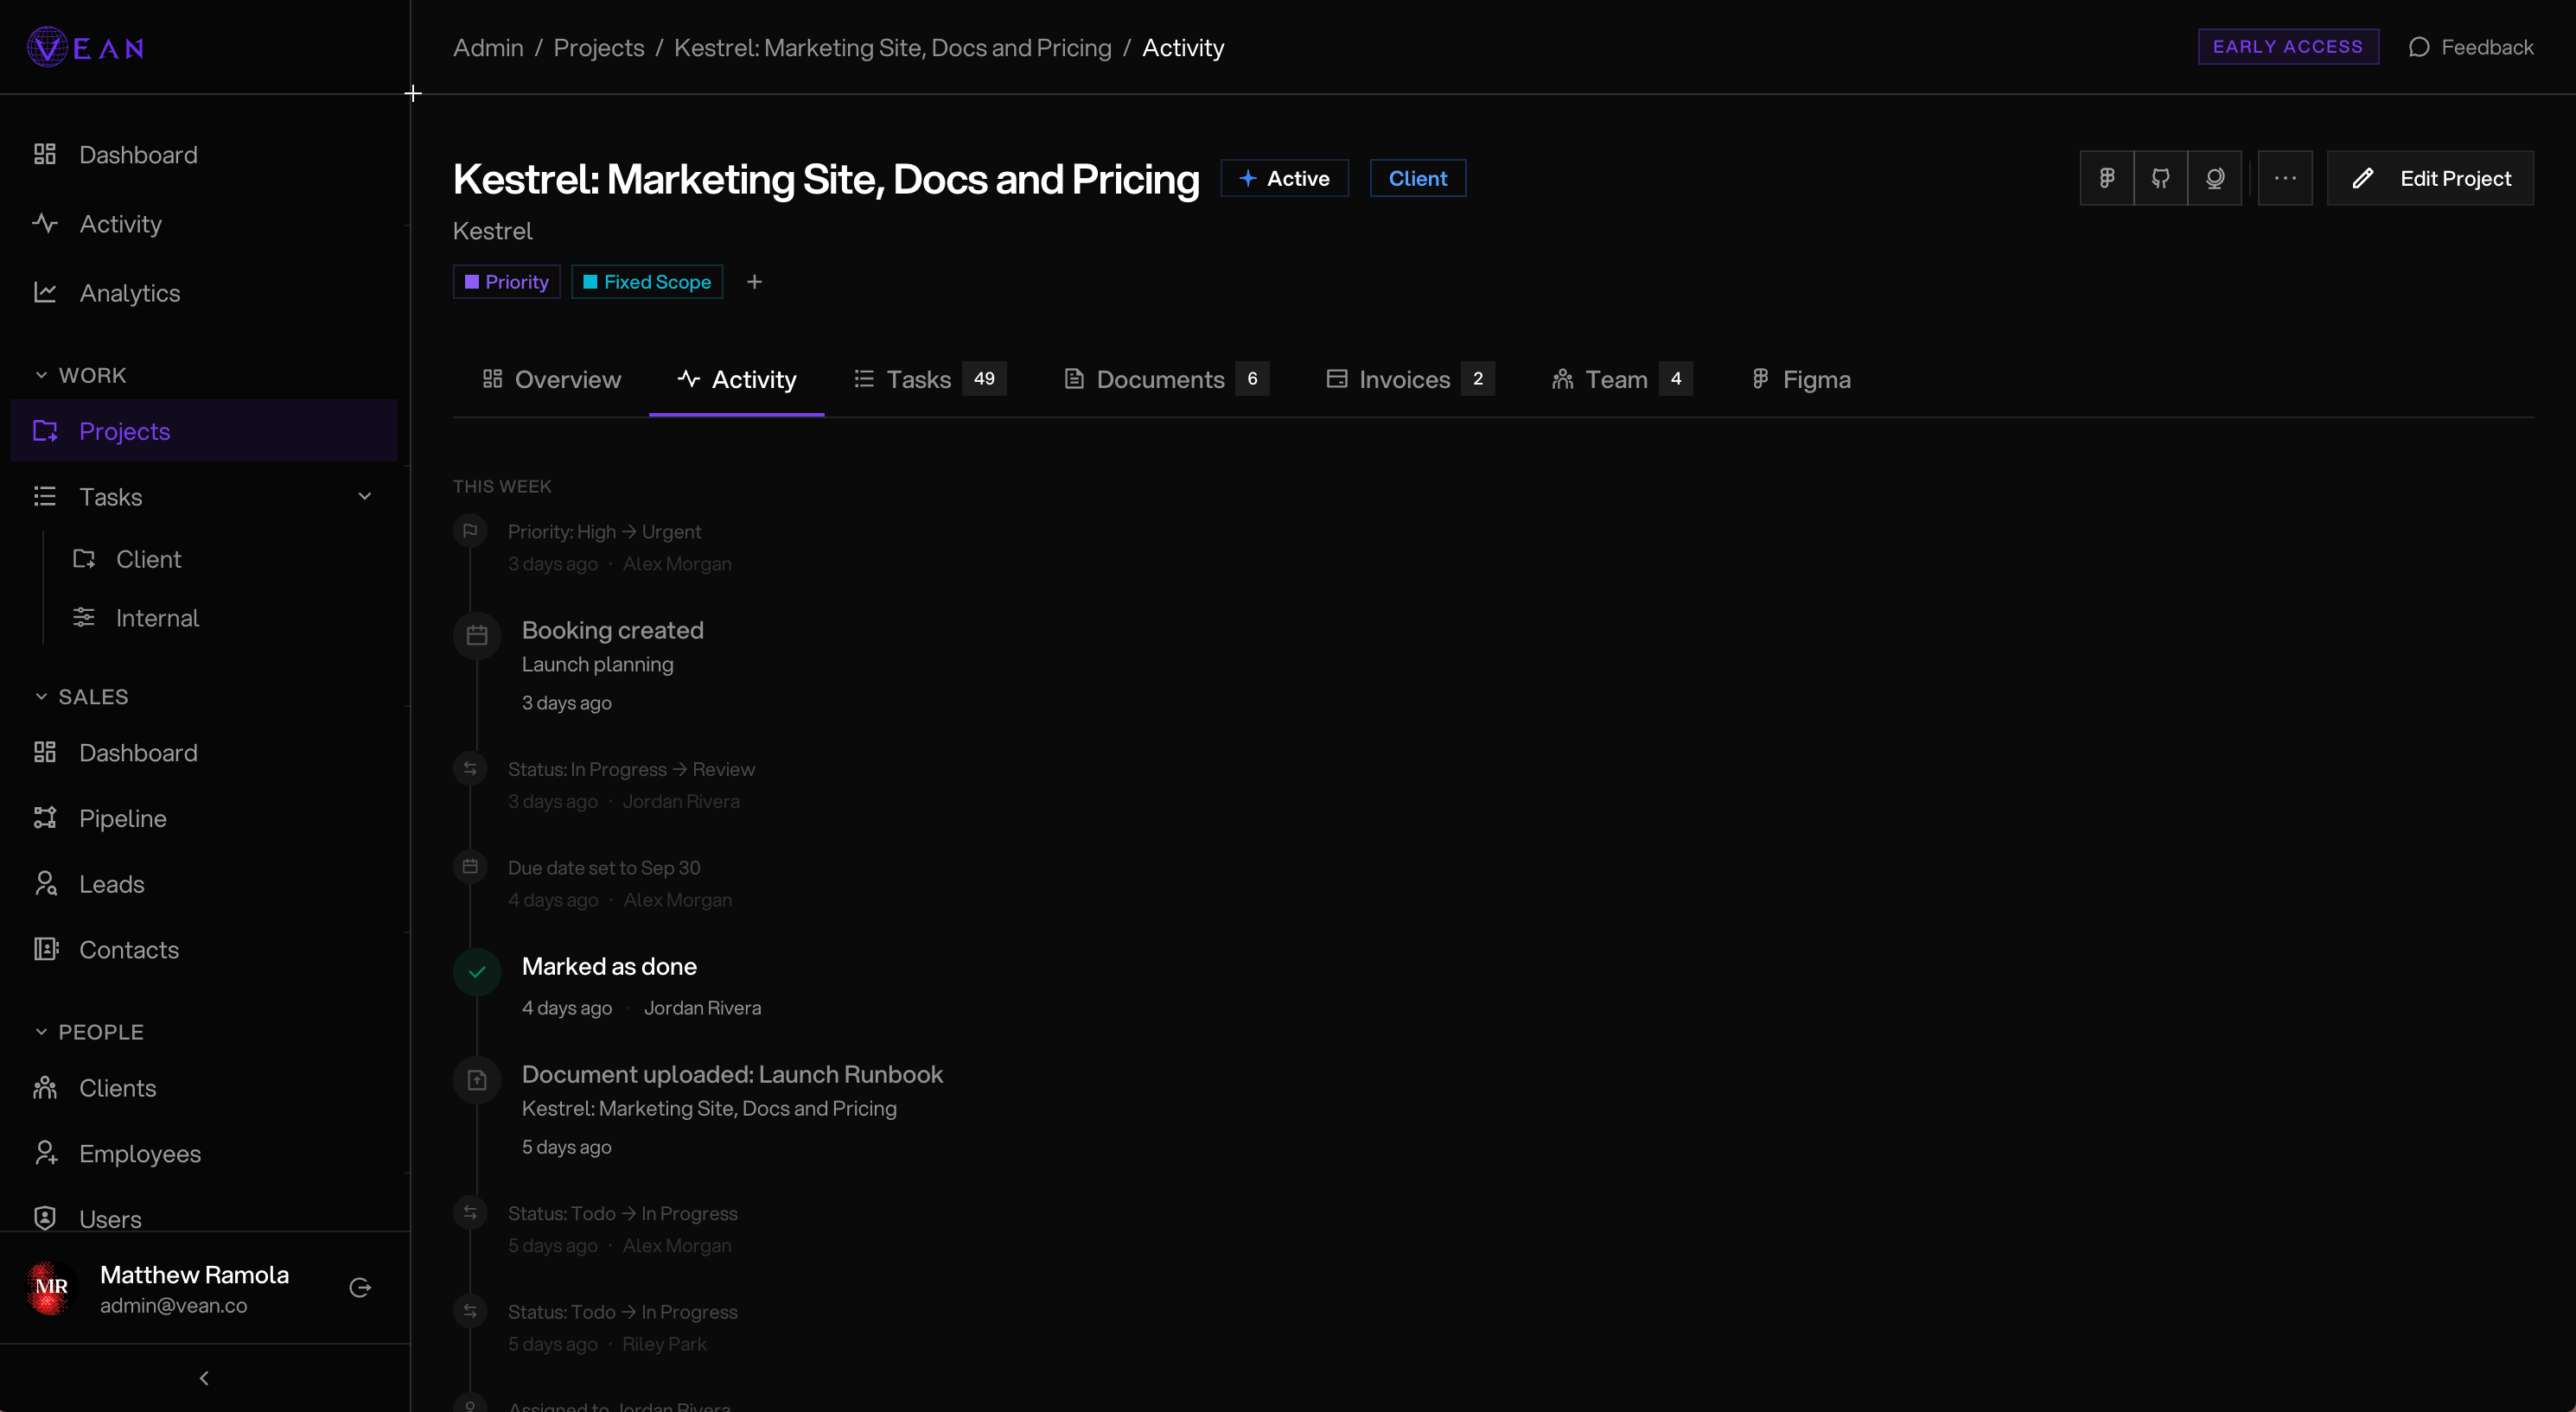
Task: Collapse the sidebar with the left chevron
Action: tap(204, 1378)
